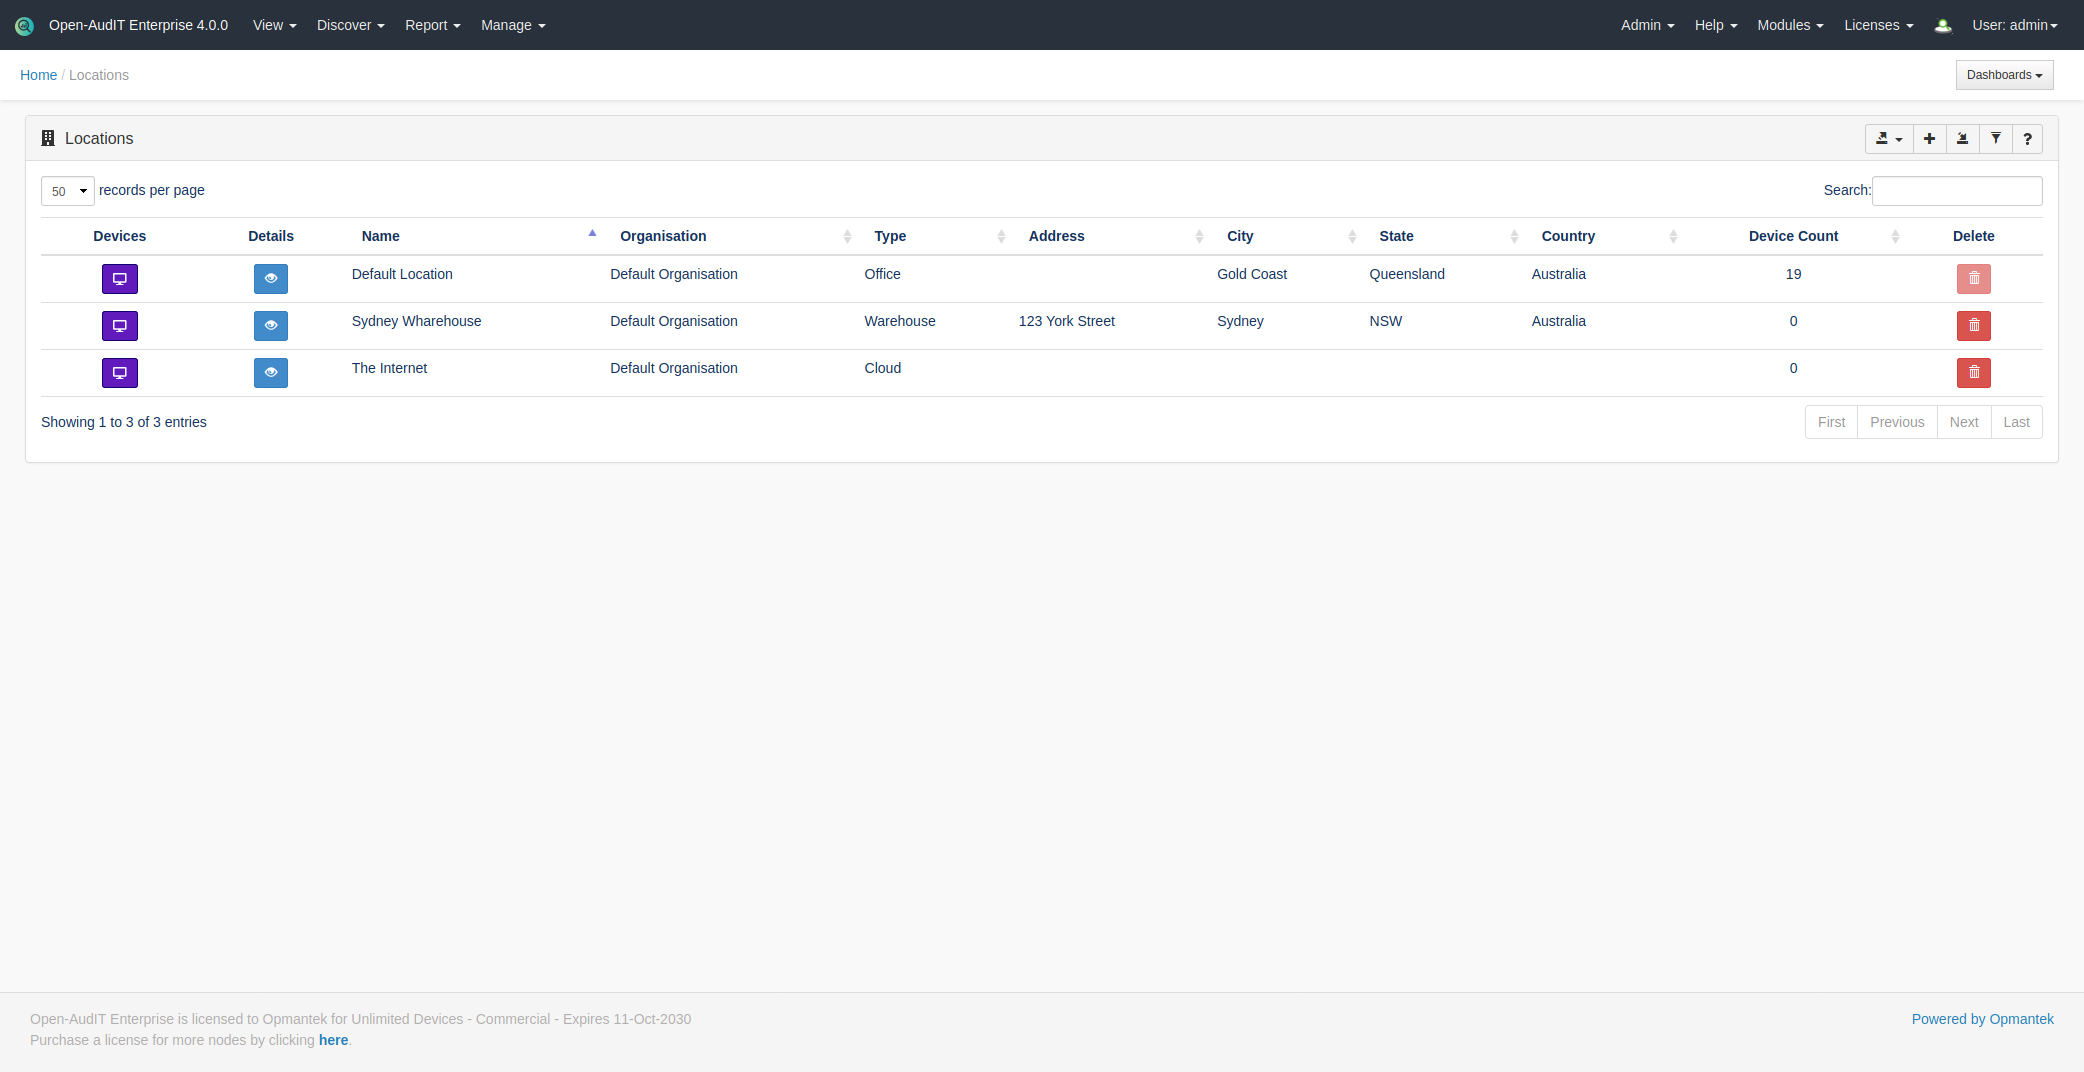Image resolution: width=2084 pixels, height=1072 pixels.
Task: View devices for Sydney Wharehouse
Action: click(x=120, y=326)
